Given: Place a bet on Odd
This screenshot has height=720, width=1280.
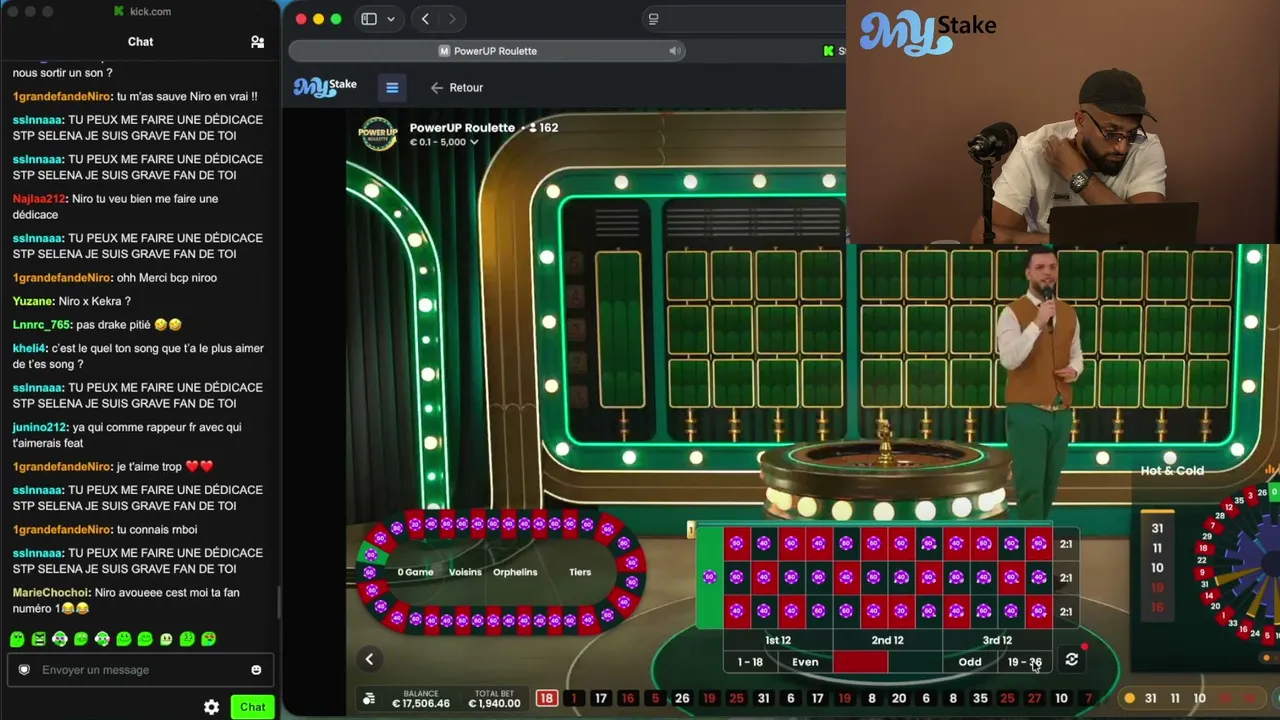Looking at the screenshot, I should pyautogui.click(x=970, y=662).
